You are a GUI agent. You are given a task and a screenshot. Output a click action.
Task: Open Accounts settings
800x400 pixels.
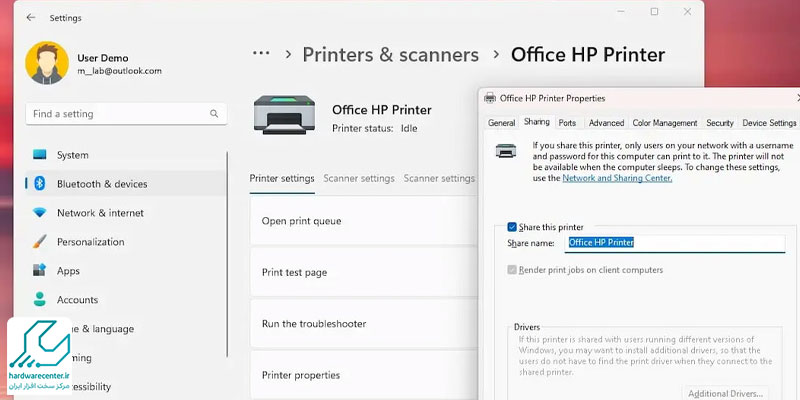coord(126,299)
